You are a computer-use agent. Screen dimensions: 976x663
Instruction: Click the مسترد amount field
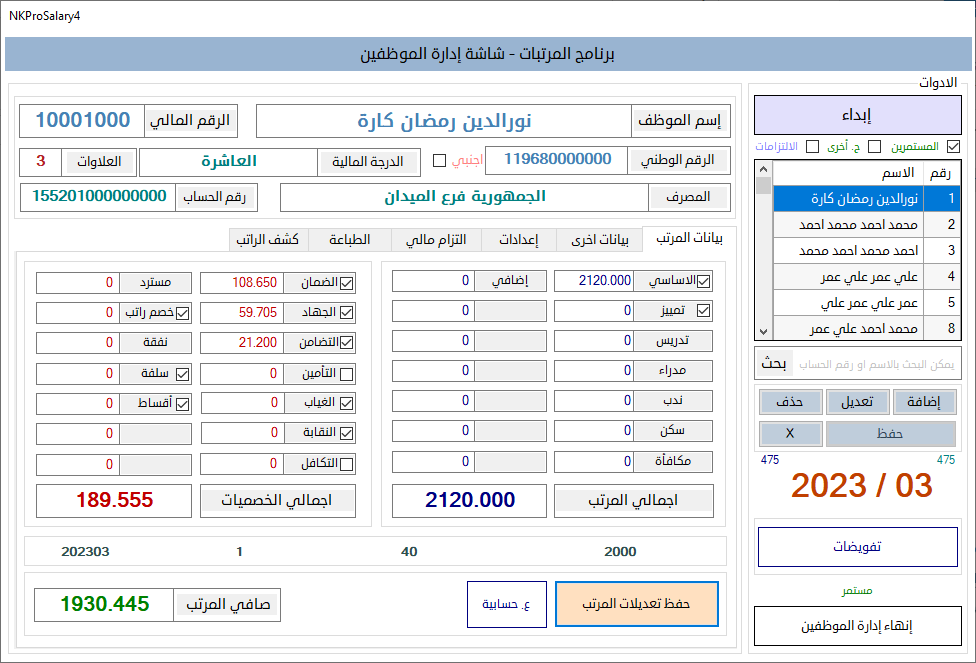coord(78,283)
